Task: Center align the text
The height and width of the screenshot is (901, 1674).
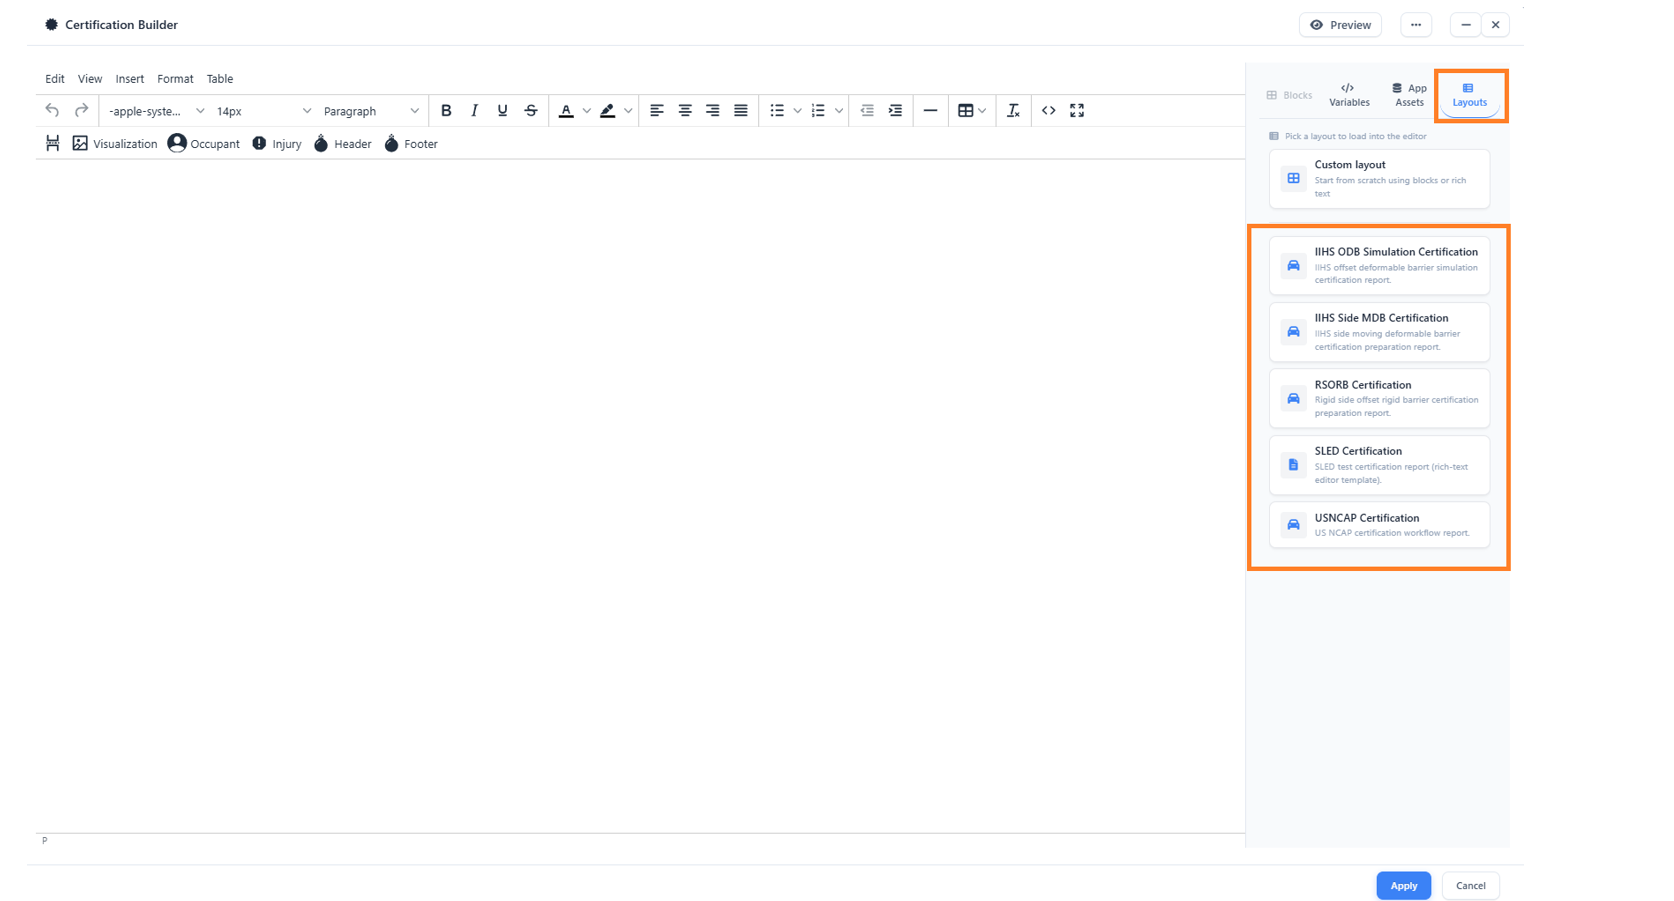Action: (x=685, y=111)
